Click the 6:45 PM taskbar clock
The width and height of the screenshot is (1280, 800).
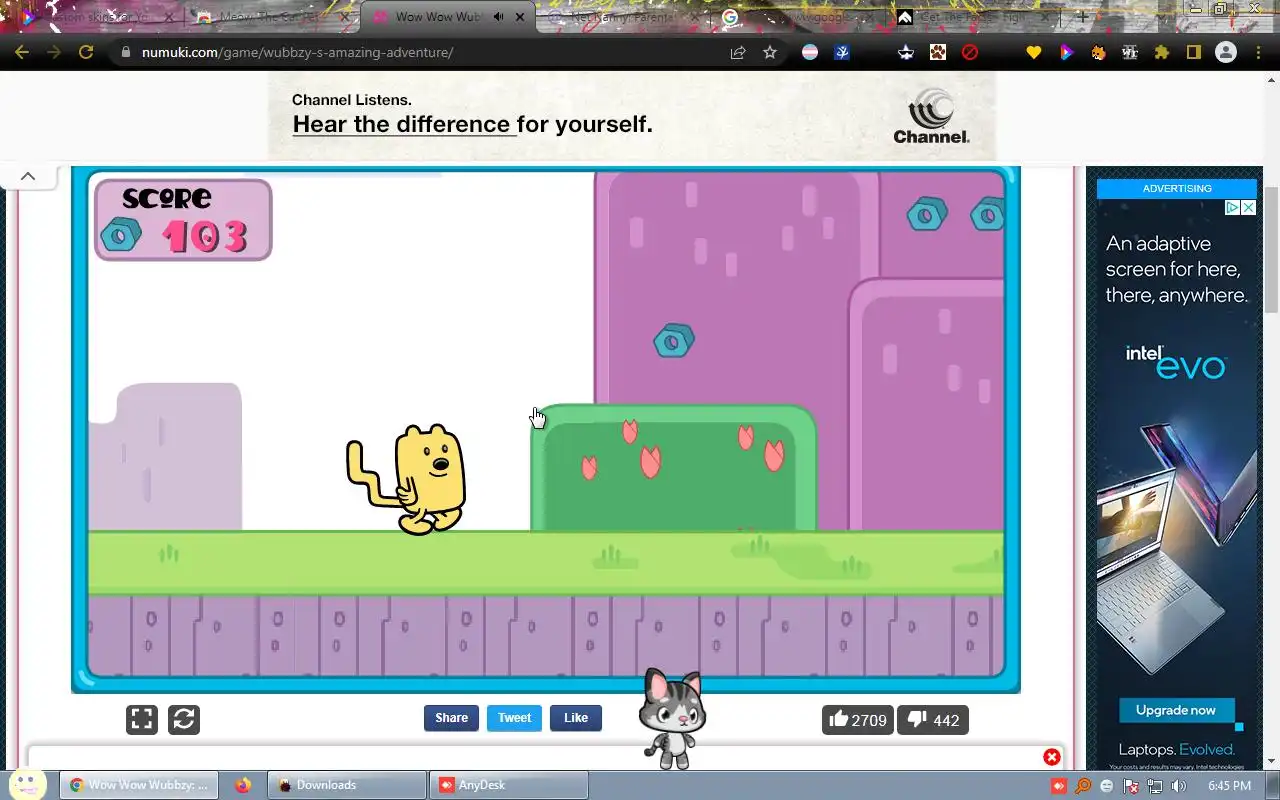(1229, 786)
